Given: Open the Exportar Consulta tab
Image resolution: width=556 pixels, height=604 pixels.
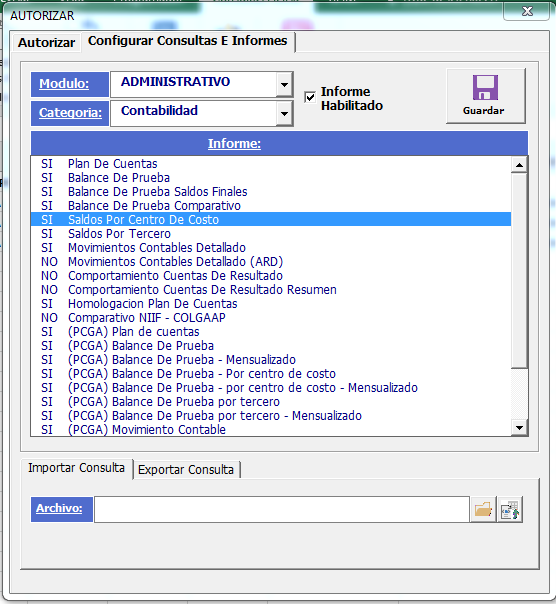Looking at the screenshot, I should click(186, 470).
